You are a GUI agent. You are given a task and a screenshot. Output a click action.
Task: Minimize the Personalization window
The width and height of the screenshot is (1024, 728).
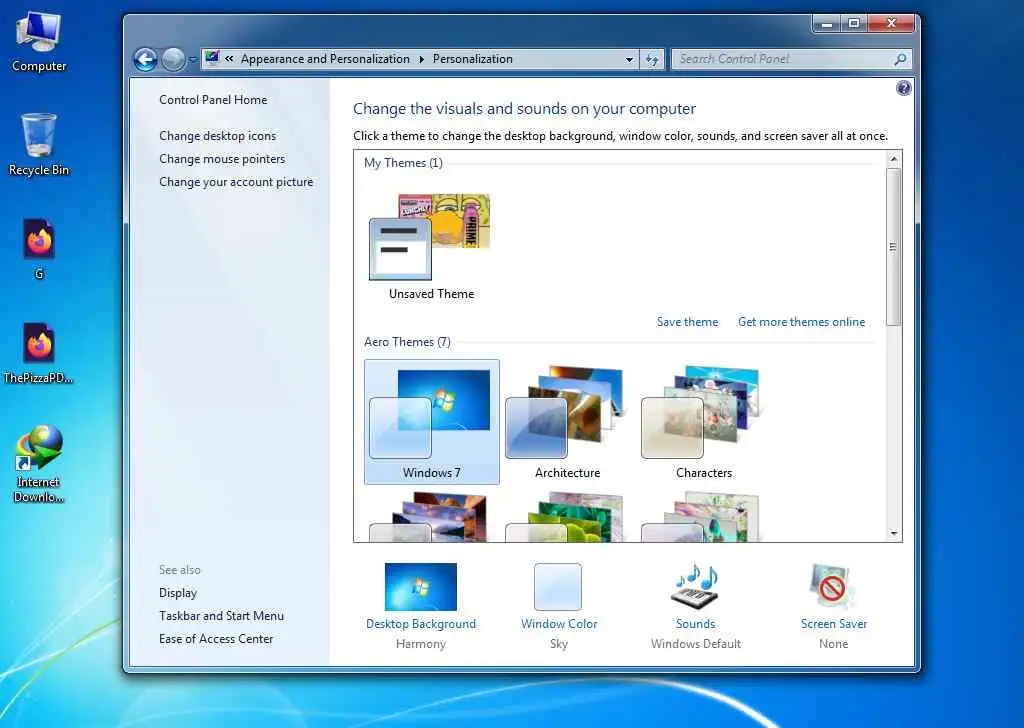(x=827, y=24)
